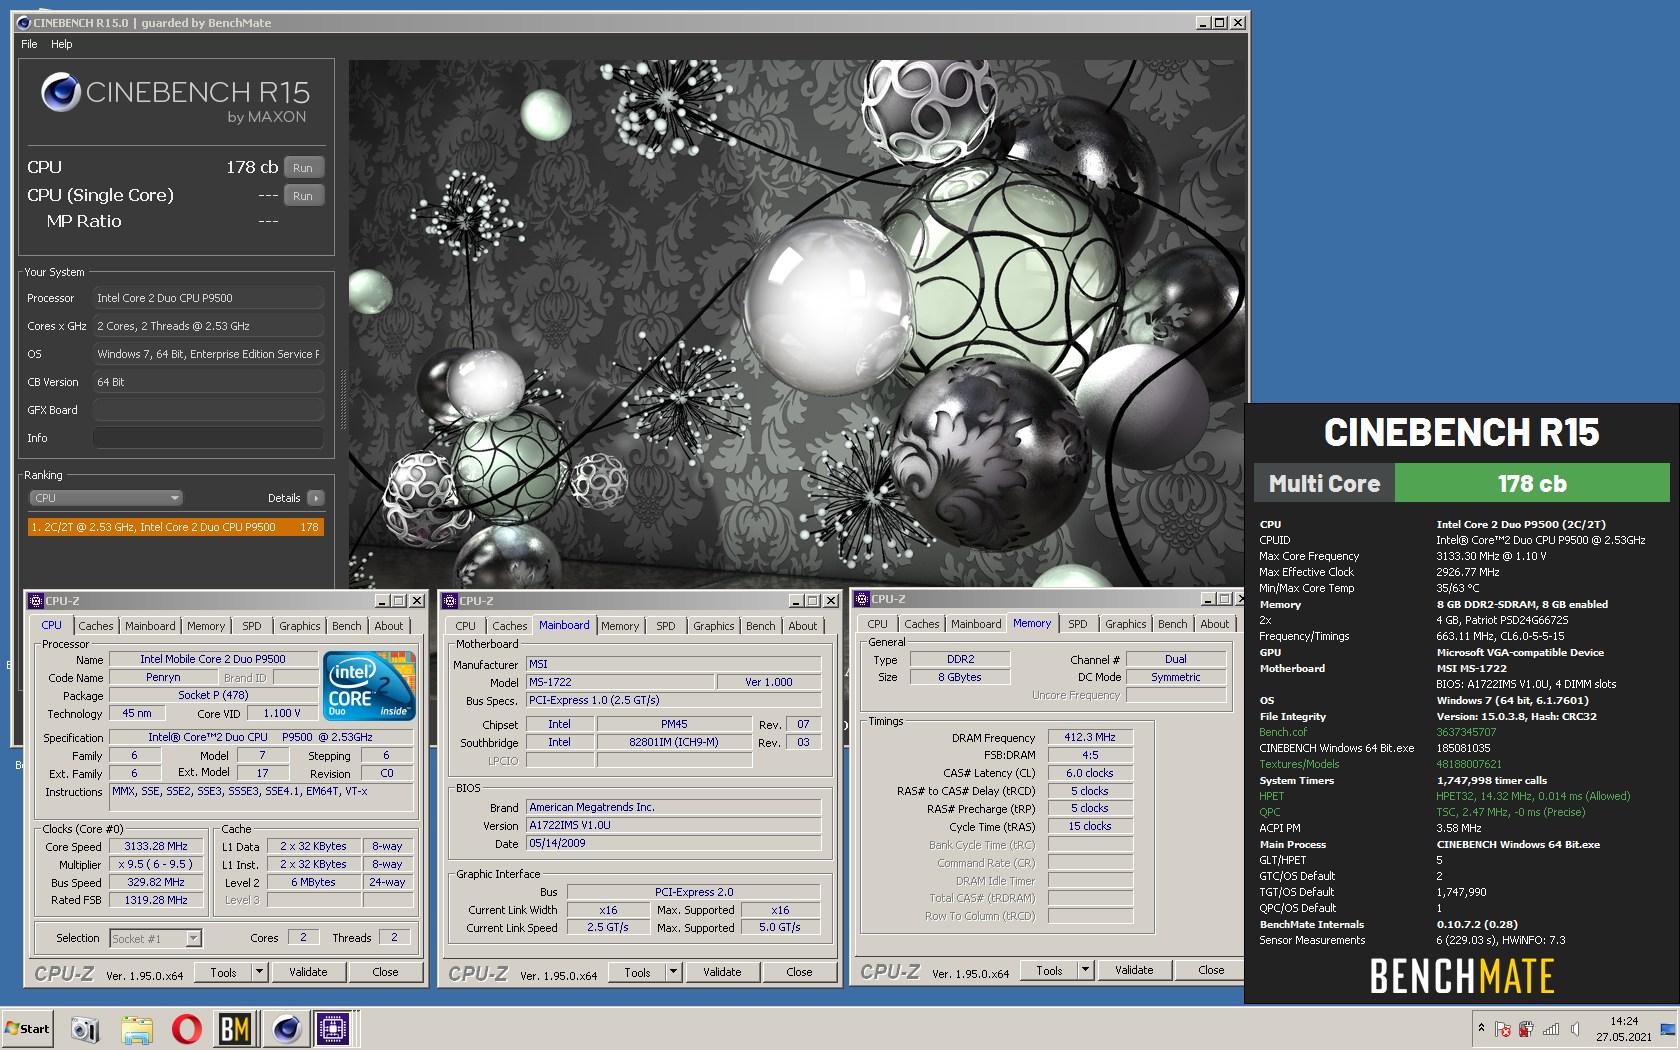Click the Cinebench title bar app icon
Image resolution: width=1680 pixels, height=1050 pixels.
tap(24, 22)
